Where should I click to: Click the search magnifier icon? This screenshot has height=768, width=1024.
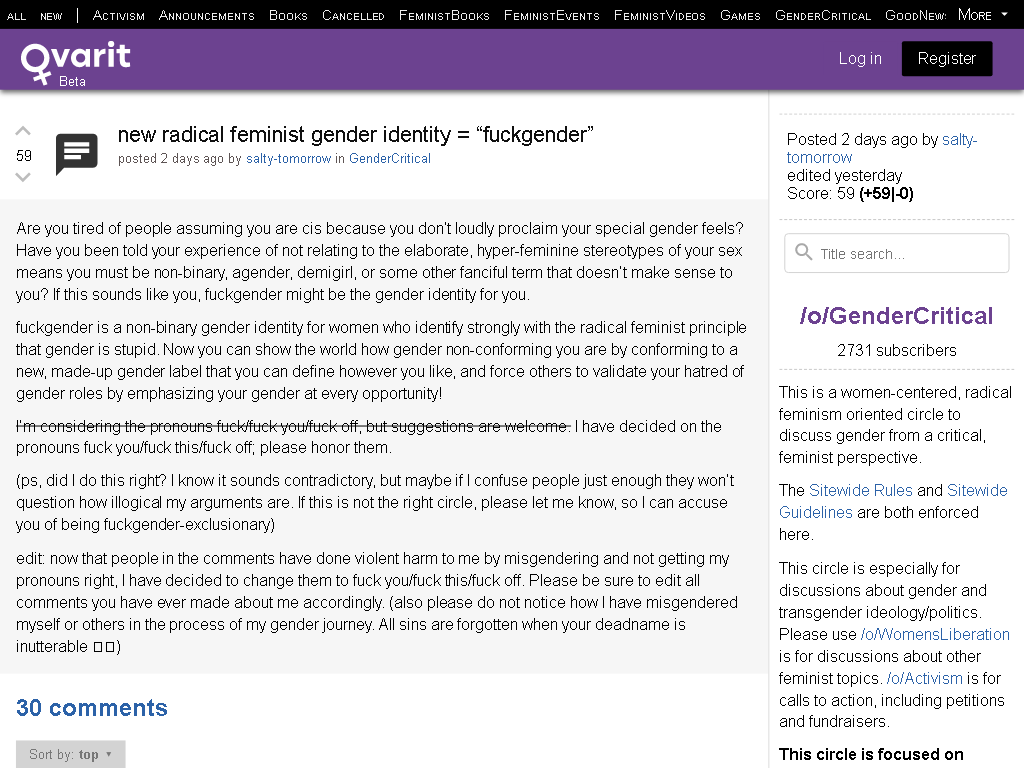pos(803,253)
